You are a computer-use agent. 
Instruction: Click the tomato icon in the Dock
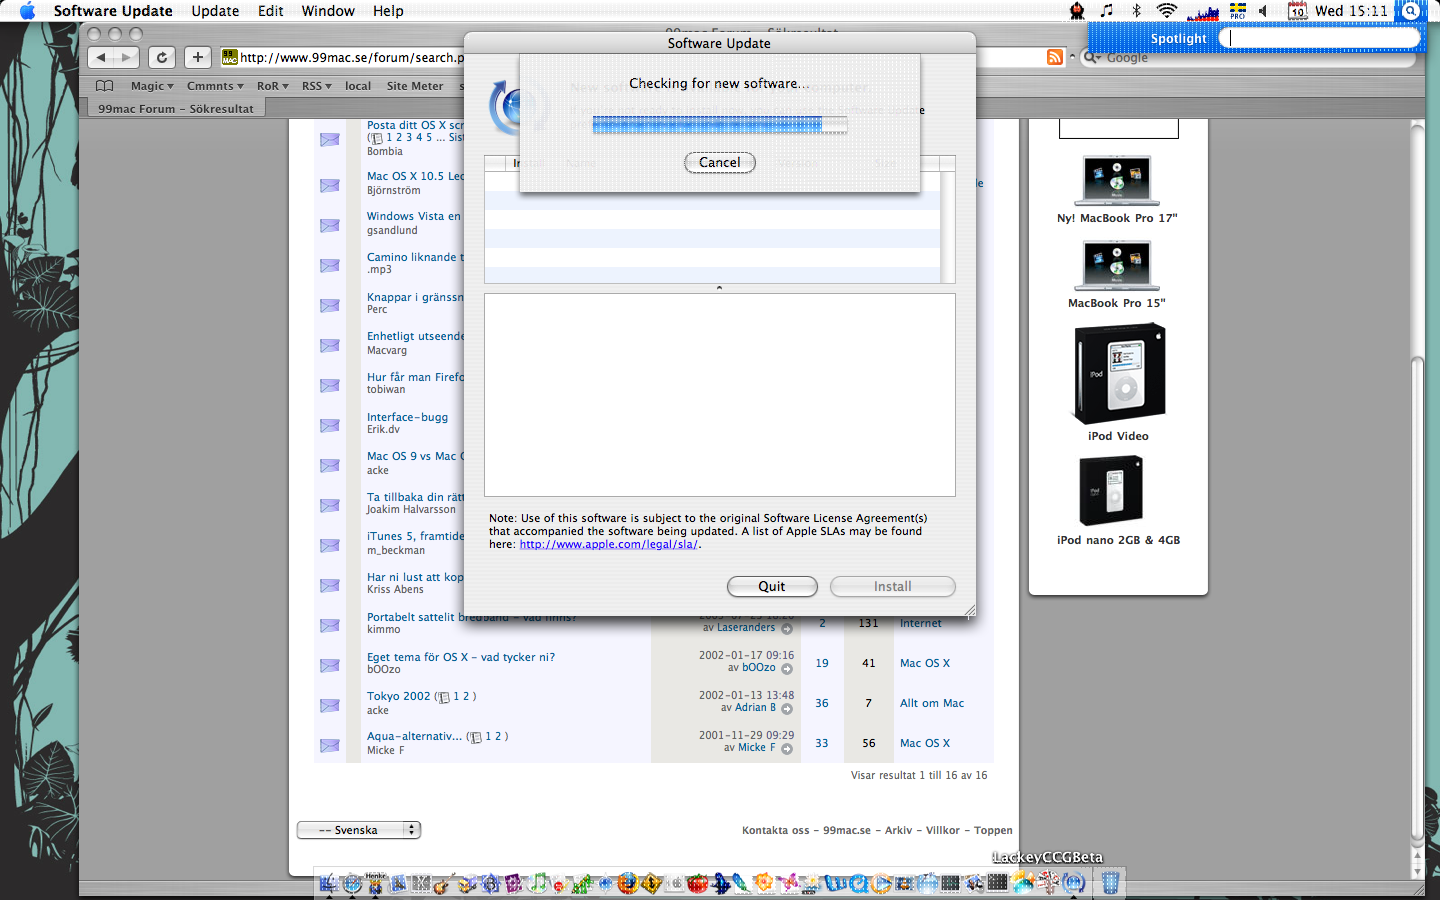pyautogui.click(x=697, y=883)
